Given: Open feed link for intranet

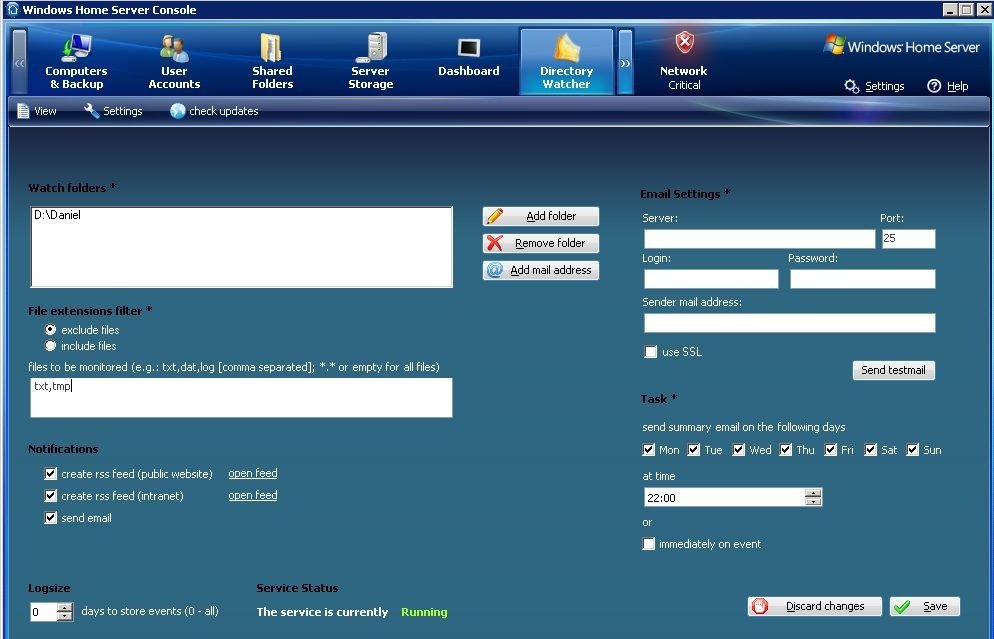Looking at the screenshot, I should coord(253,496).
